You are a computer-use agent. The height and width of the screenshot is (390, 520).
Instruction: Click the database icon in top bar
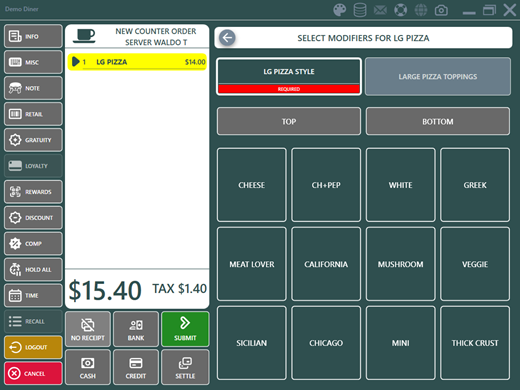tap(360, 10)
